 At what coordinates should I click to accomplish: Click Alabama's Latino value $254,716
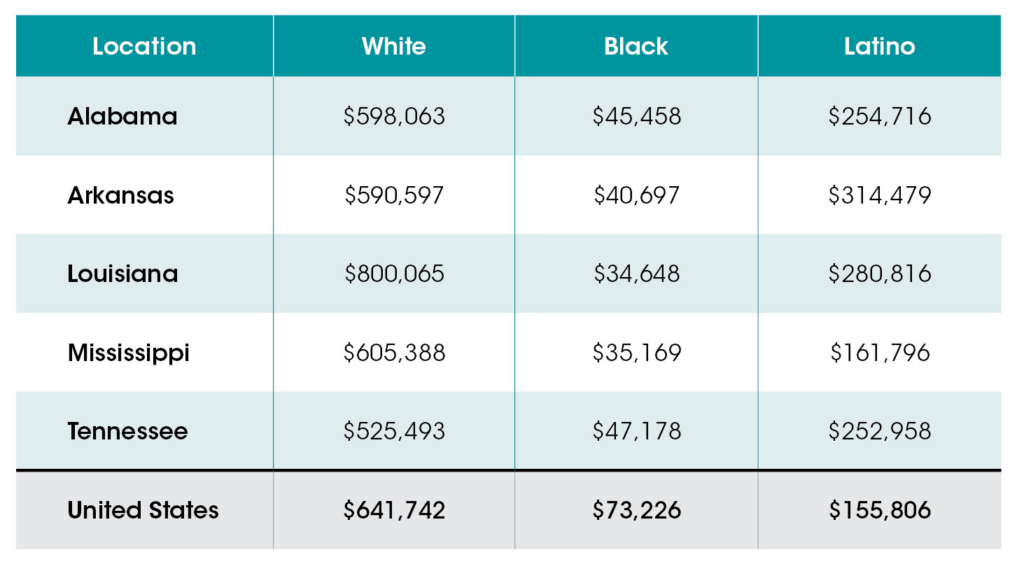pos(879,116)
